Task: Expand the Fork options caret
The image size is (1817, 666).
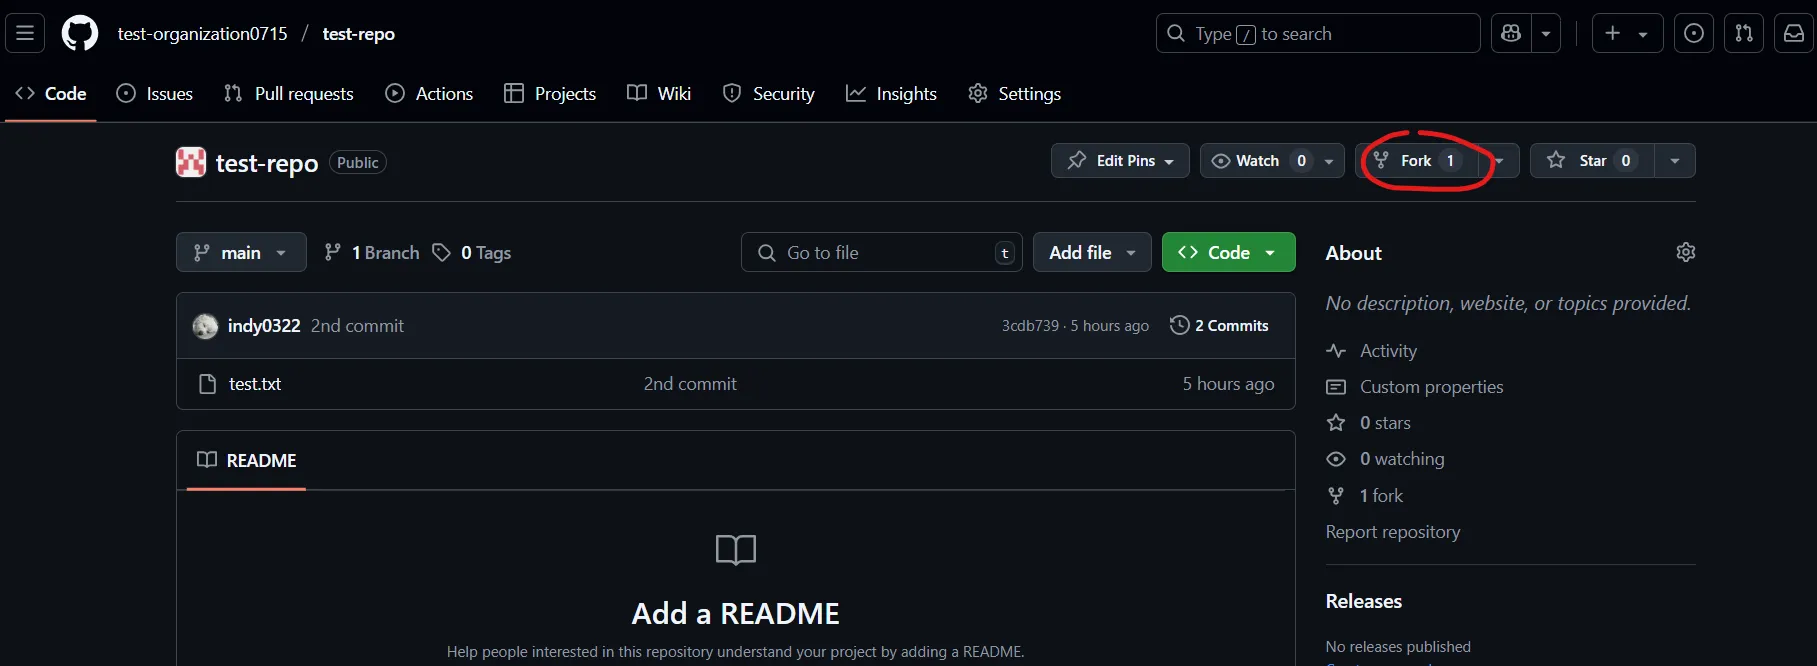Action: [1499, 160]
